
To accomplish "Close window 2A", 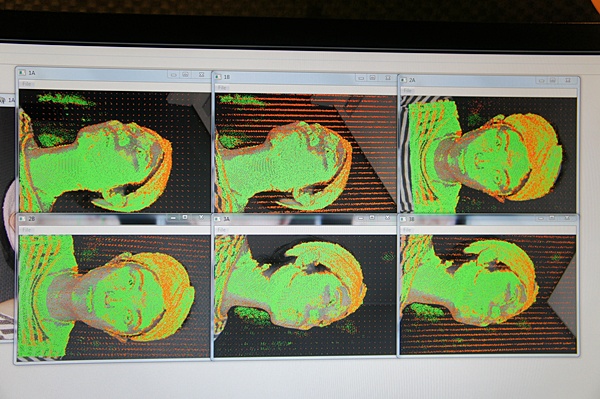I will (568, 80).
